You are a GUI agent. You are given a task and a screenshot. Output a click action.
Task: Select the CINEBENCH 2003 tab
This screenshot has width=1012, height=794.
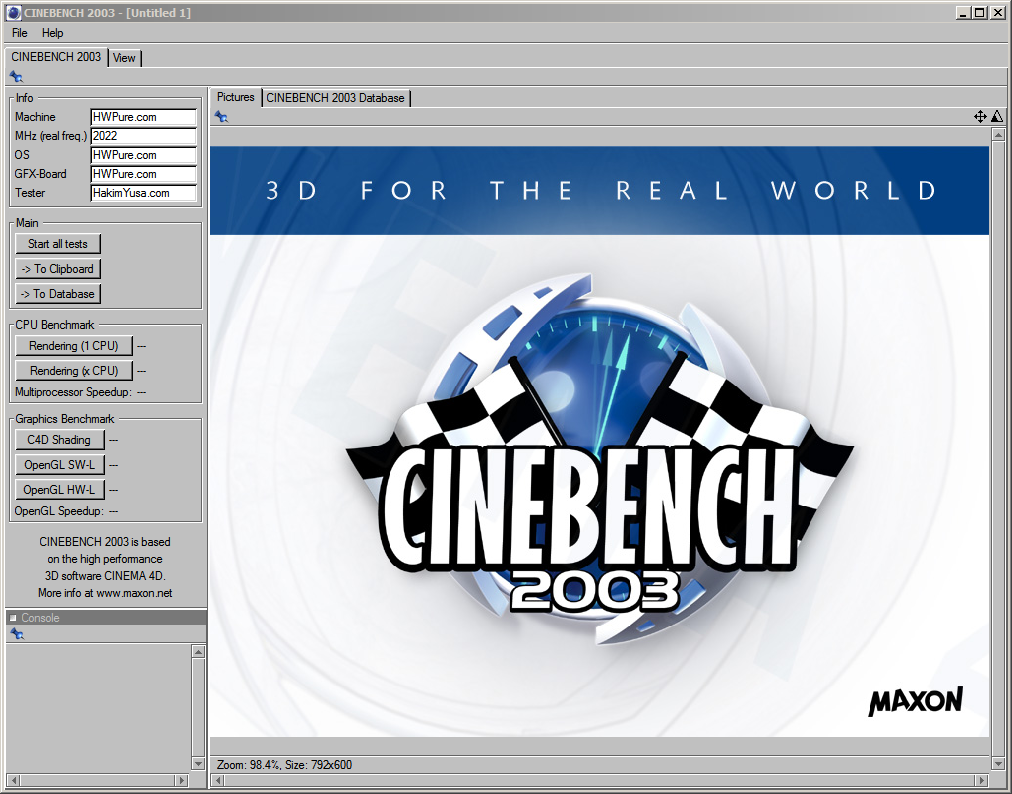click(x=56, y=57)
